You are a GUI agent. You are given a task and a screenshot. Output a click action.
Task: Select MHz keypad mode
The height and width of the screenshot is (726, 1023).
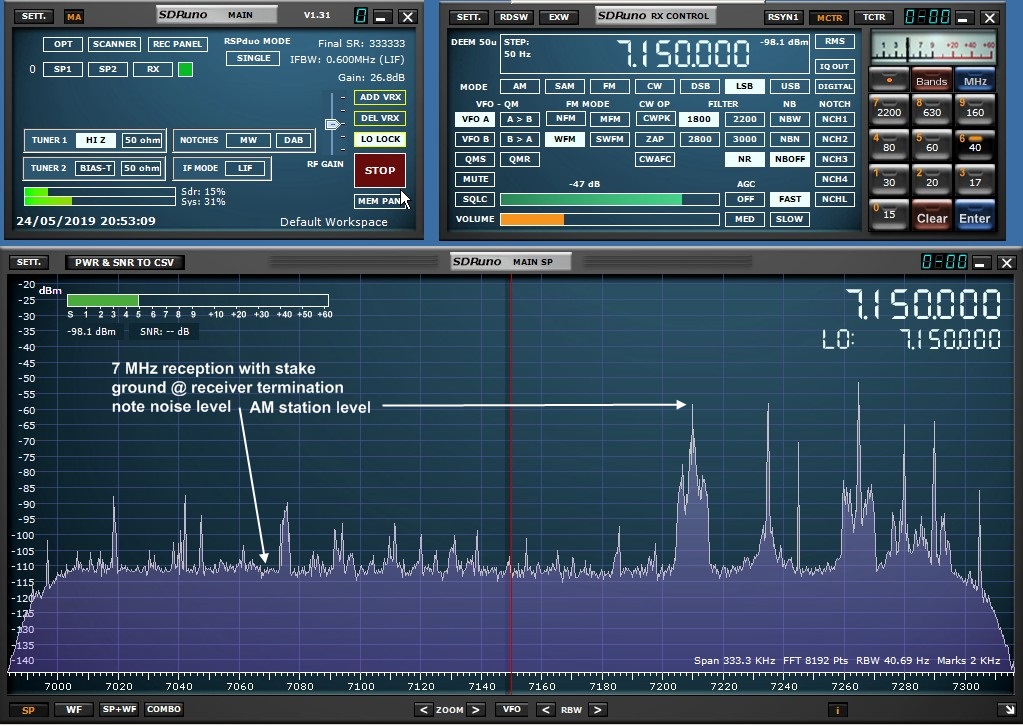tap(975, 79)
